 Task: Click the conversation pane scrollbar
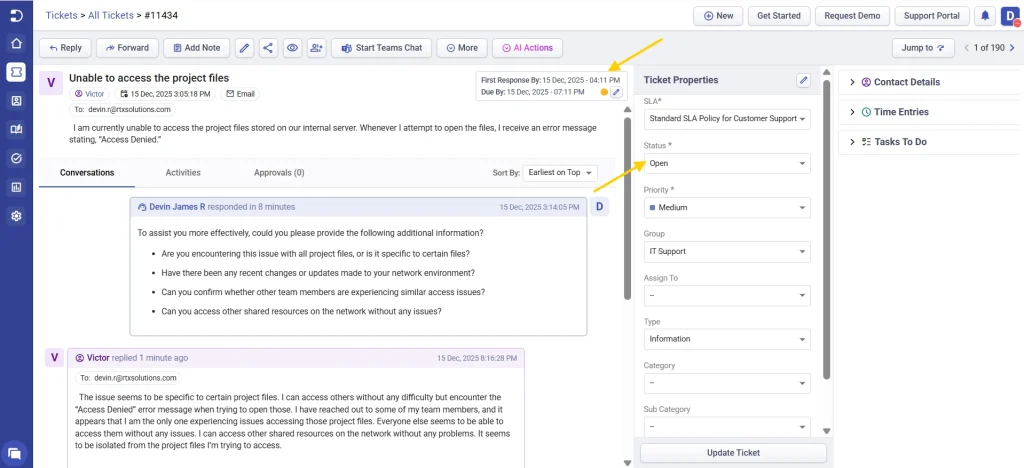[628, 209]
